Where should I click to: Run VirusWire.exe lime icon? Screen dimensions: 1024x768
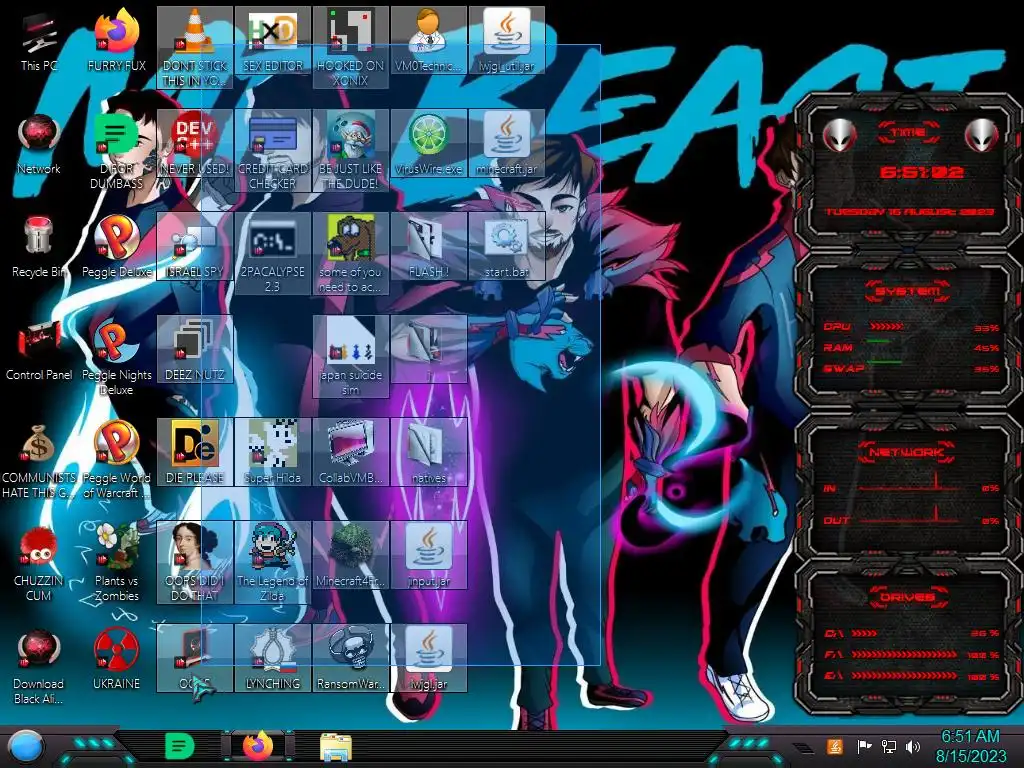point(428,144)
